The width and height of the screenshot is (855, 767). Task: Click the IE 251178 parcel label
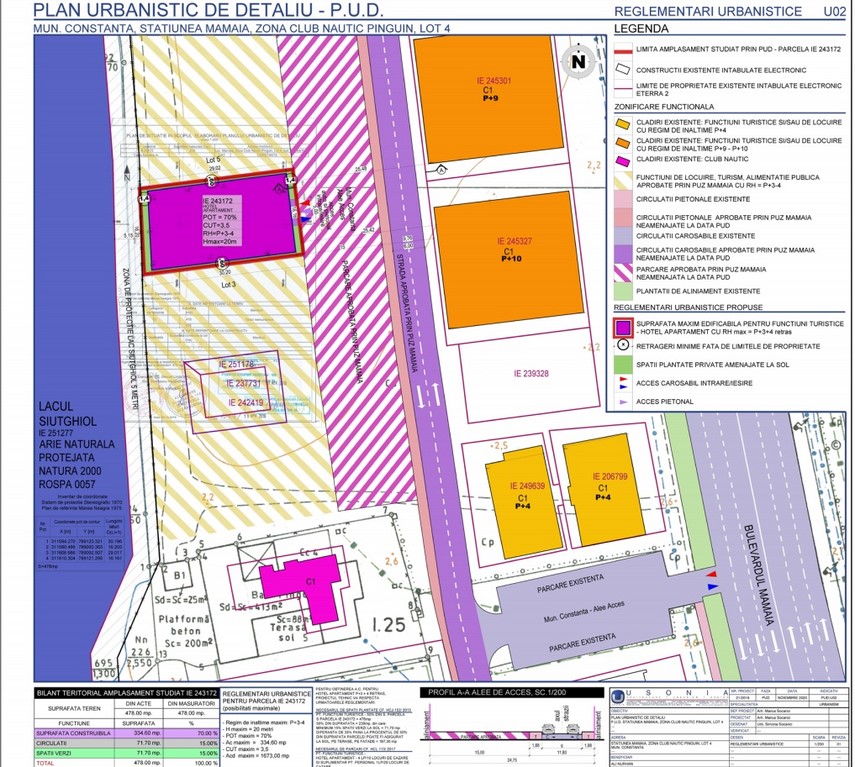click(237, 364)
